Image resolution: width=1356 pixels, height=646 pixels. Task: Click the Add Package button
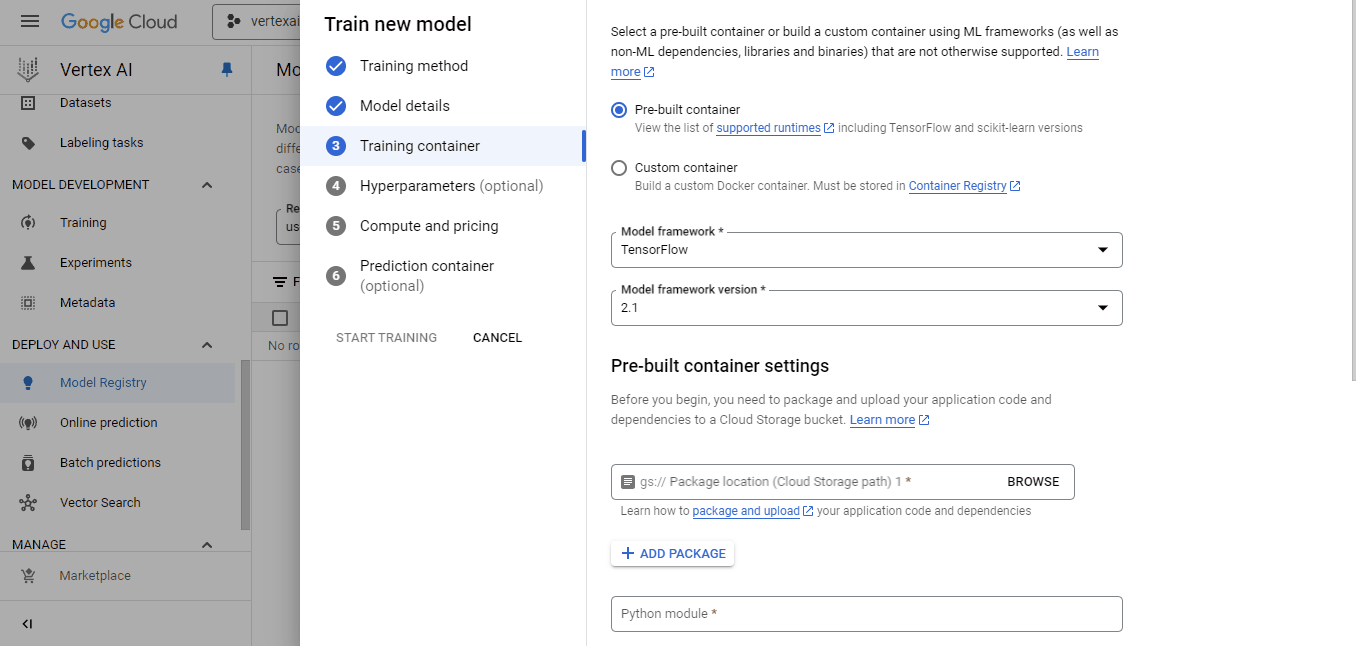[672, 553]
